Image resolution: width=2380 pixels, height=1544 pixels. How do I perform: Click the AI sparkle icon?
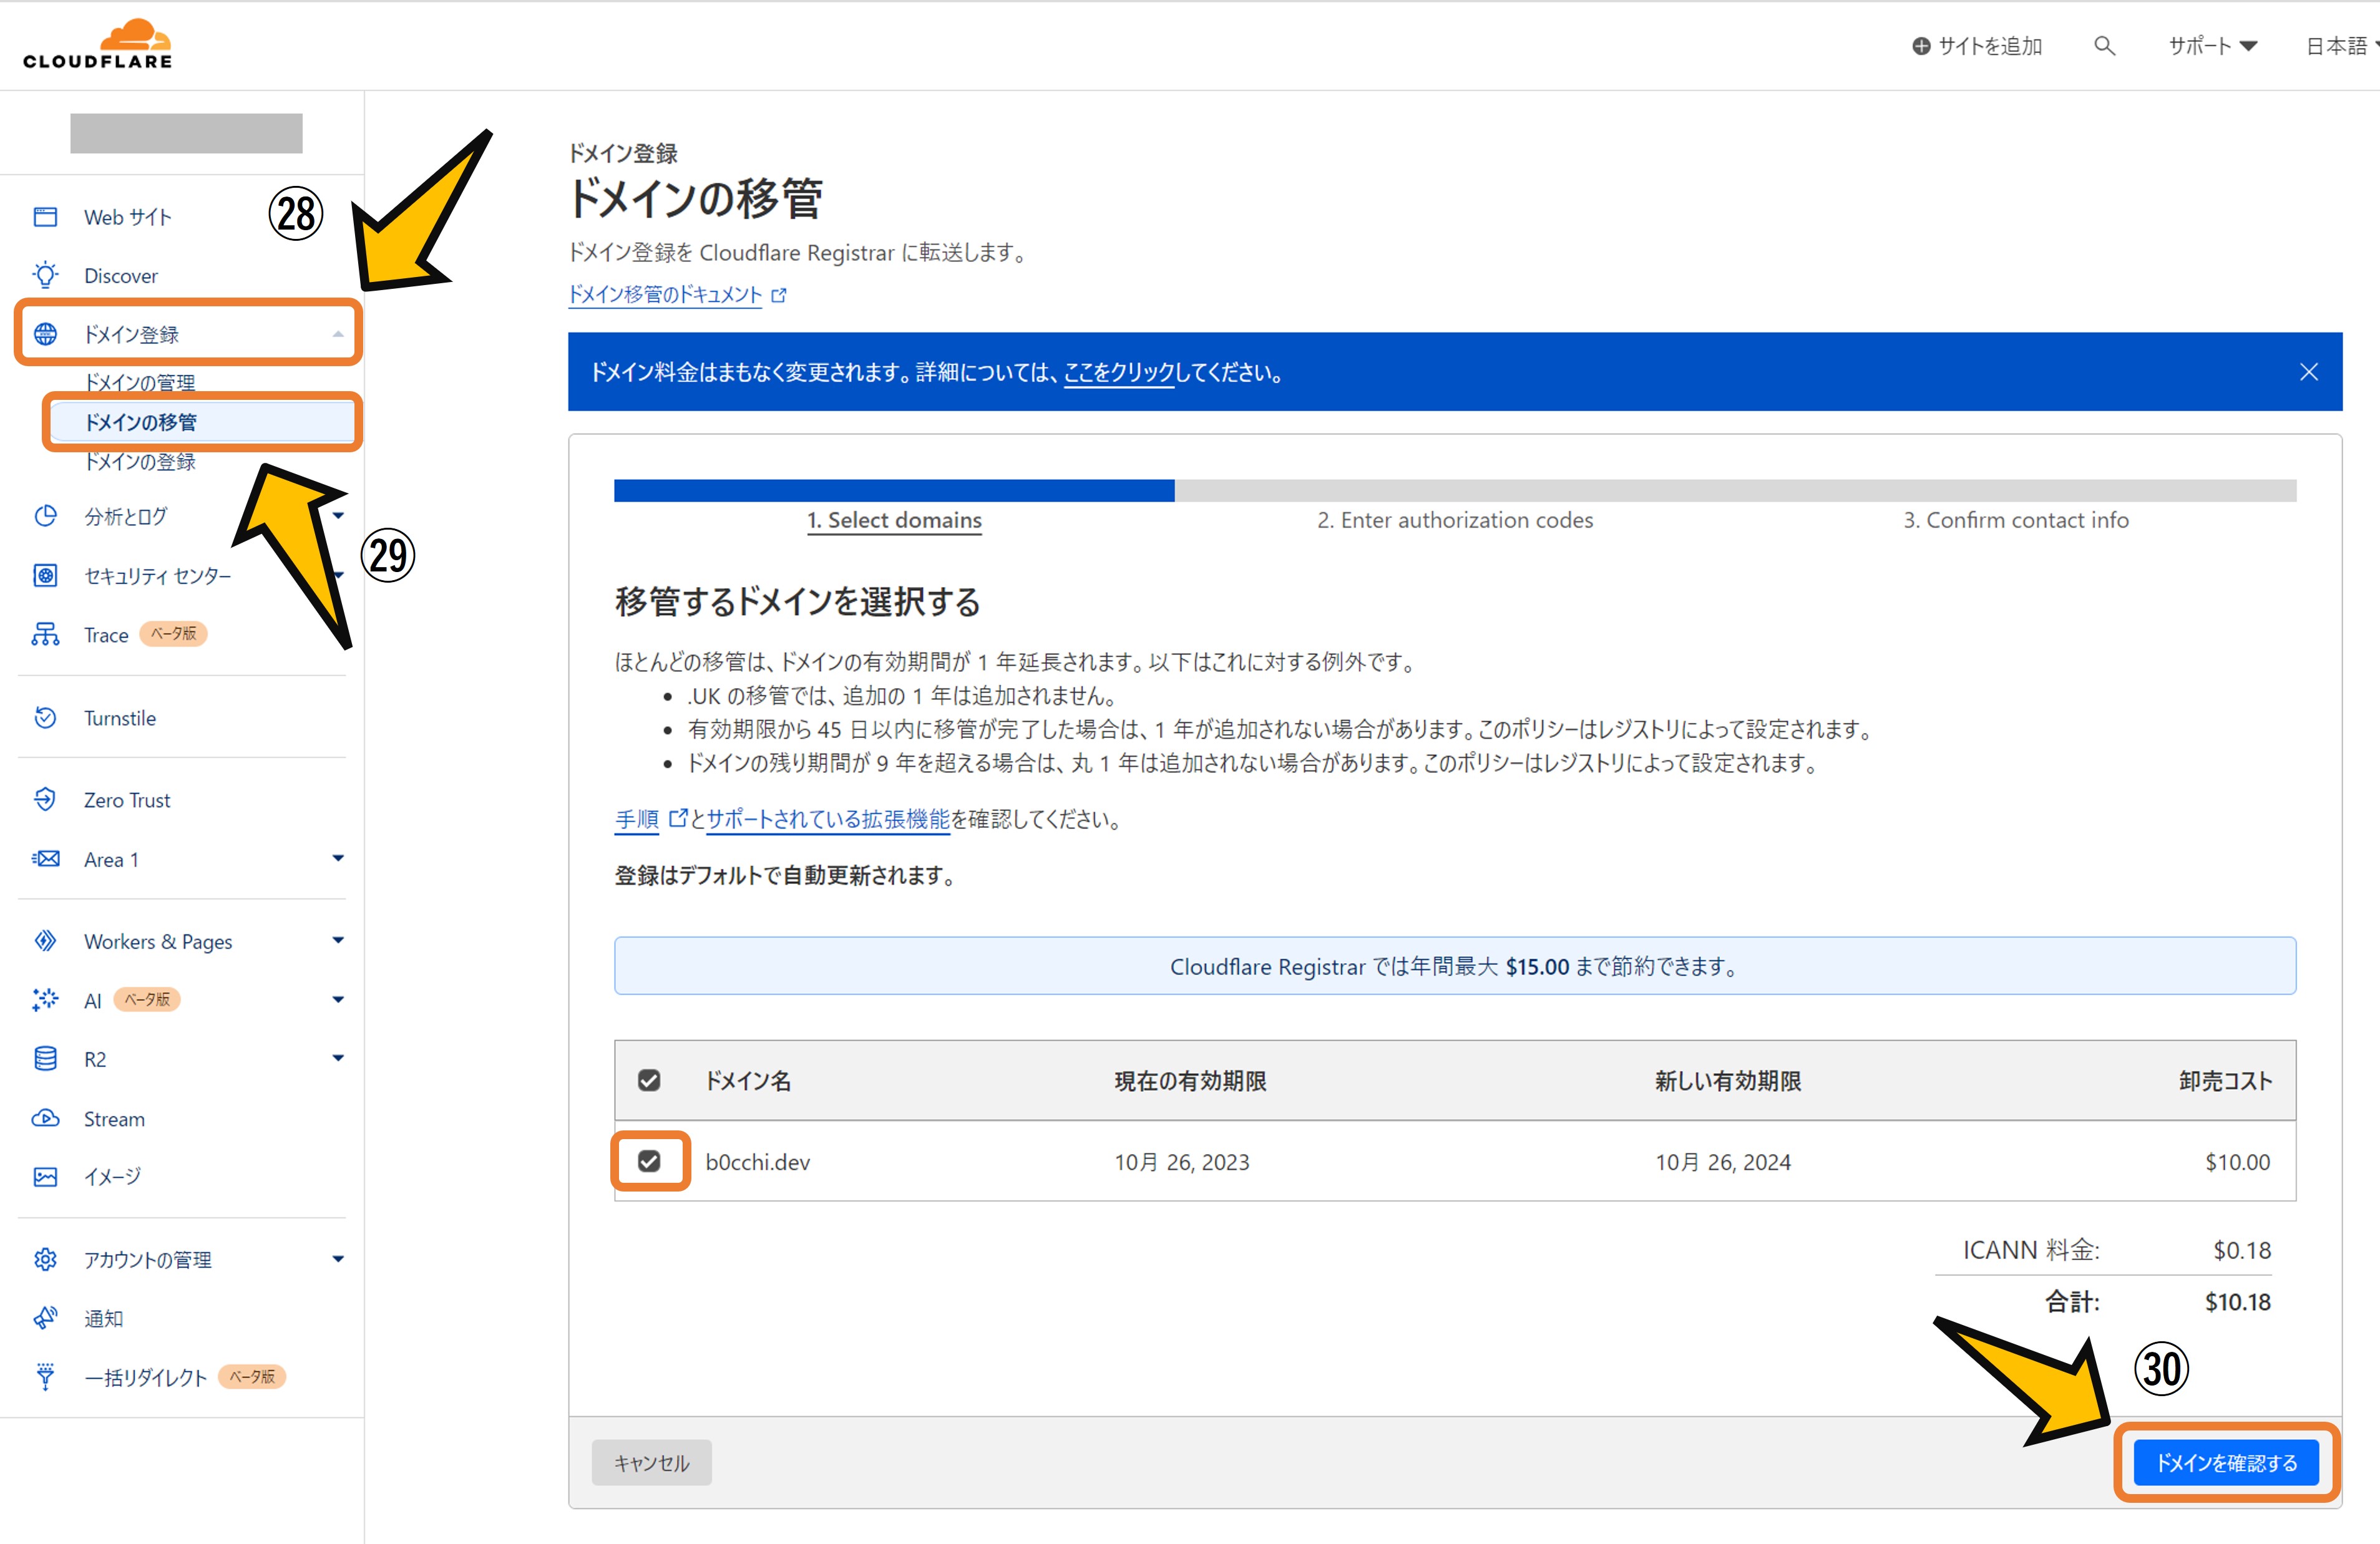(45, 1000)
